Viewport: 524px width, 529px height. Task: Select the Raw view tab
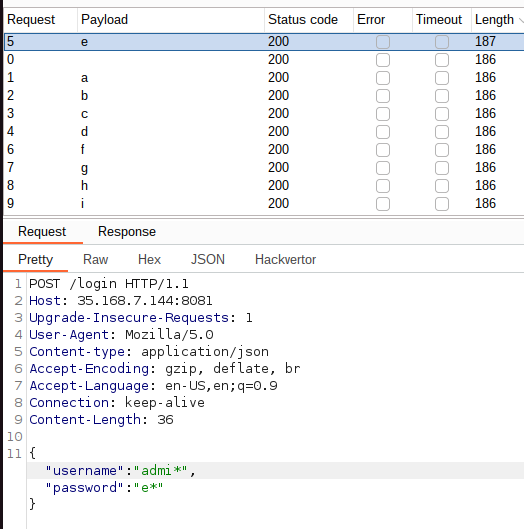point(95,260)
